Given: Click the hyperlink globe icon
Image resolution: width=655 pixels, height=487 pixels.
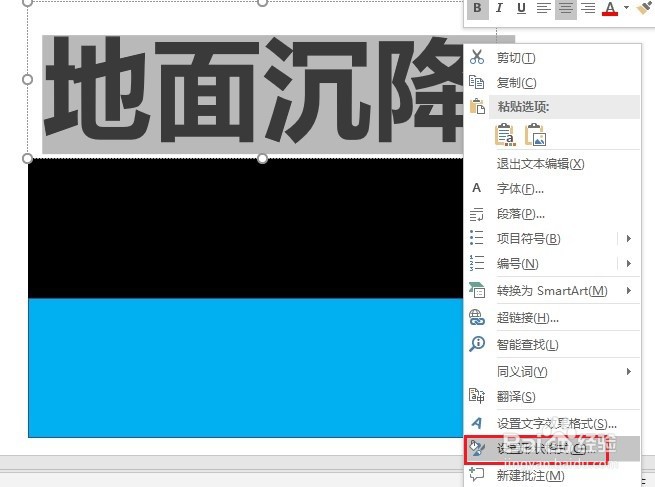Looking at the screenshot, I should coord(477,317).
